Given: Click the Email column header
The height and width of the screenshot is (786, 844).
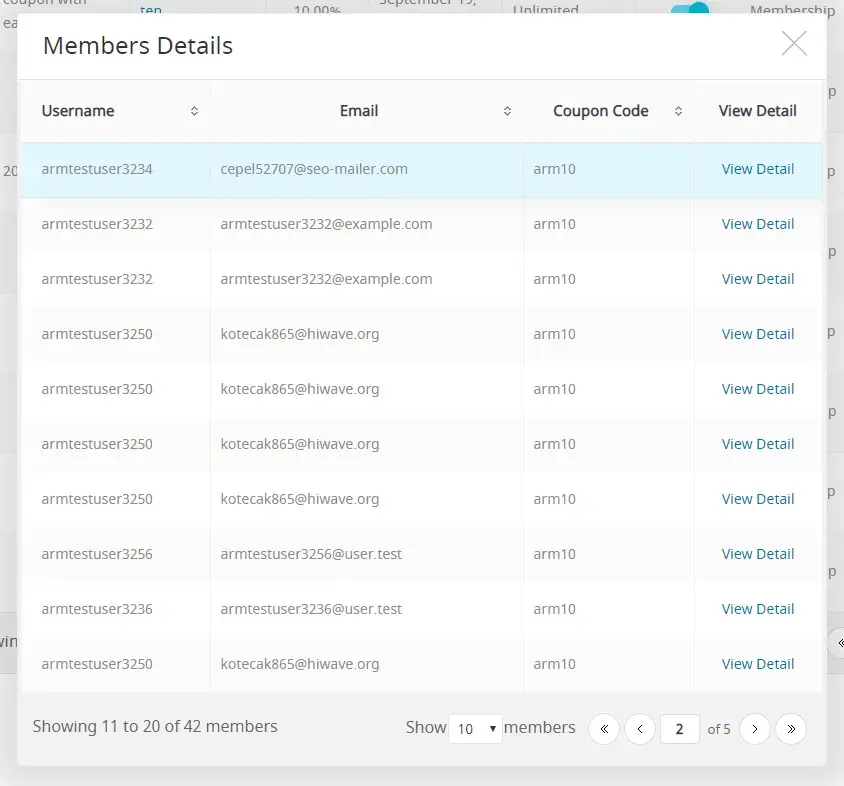Looking at the screenshot, I should pos(359,111).
